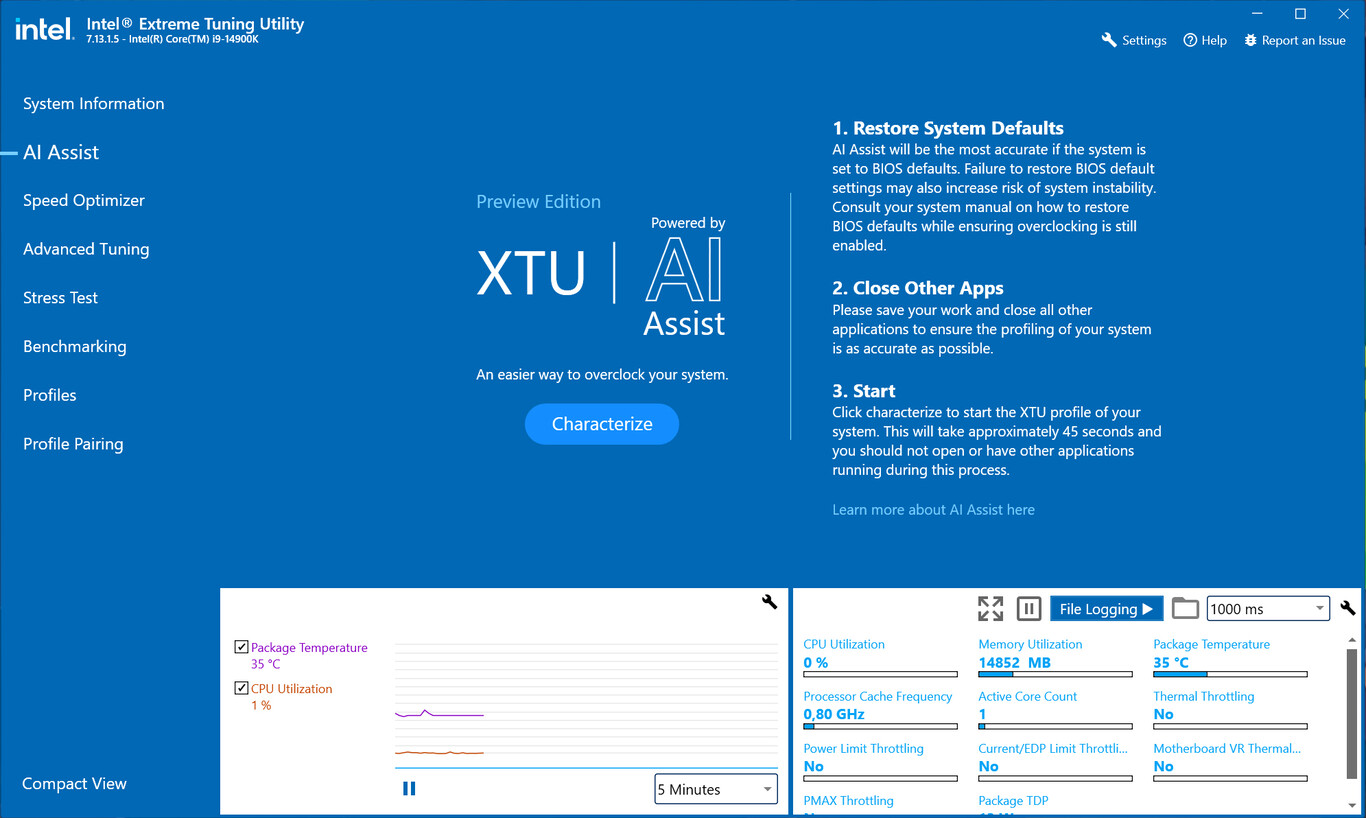Pause the system monitor readings
1366x818 pixels.
click(1028, 608)
